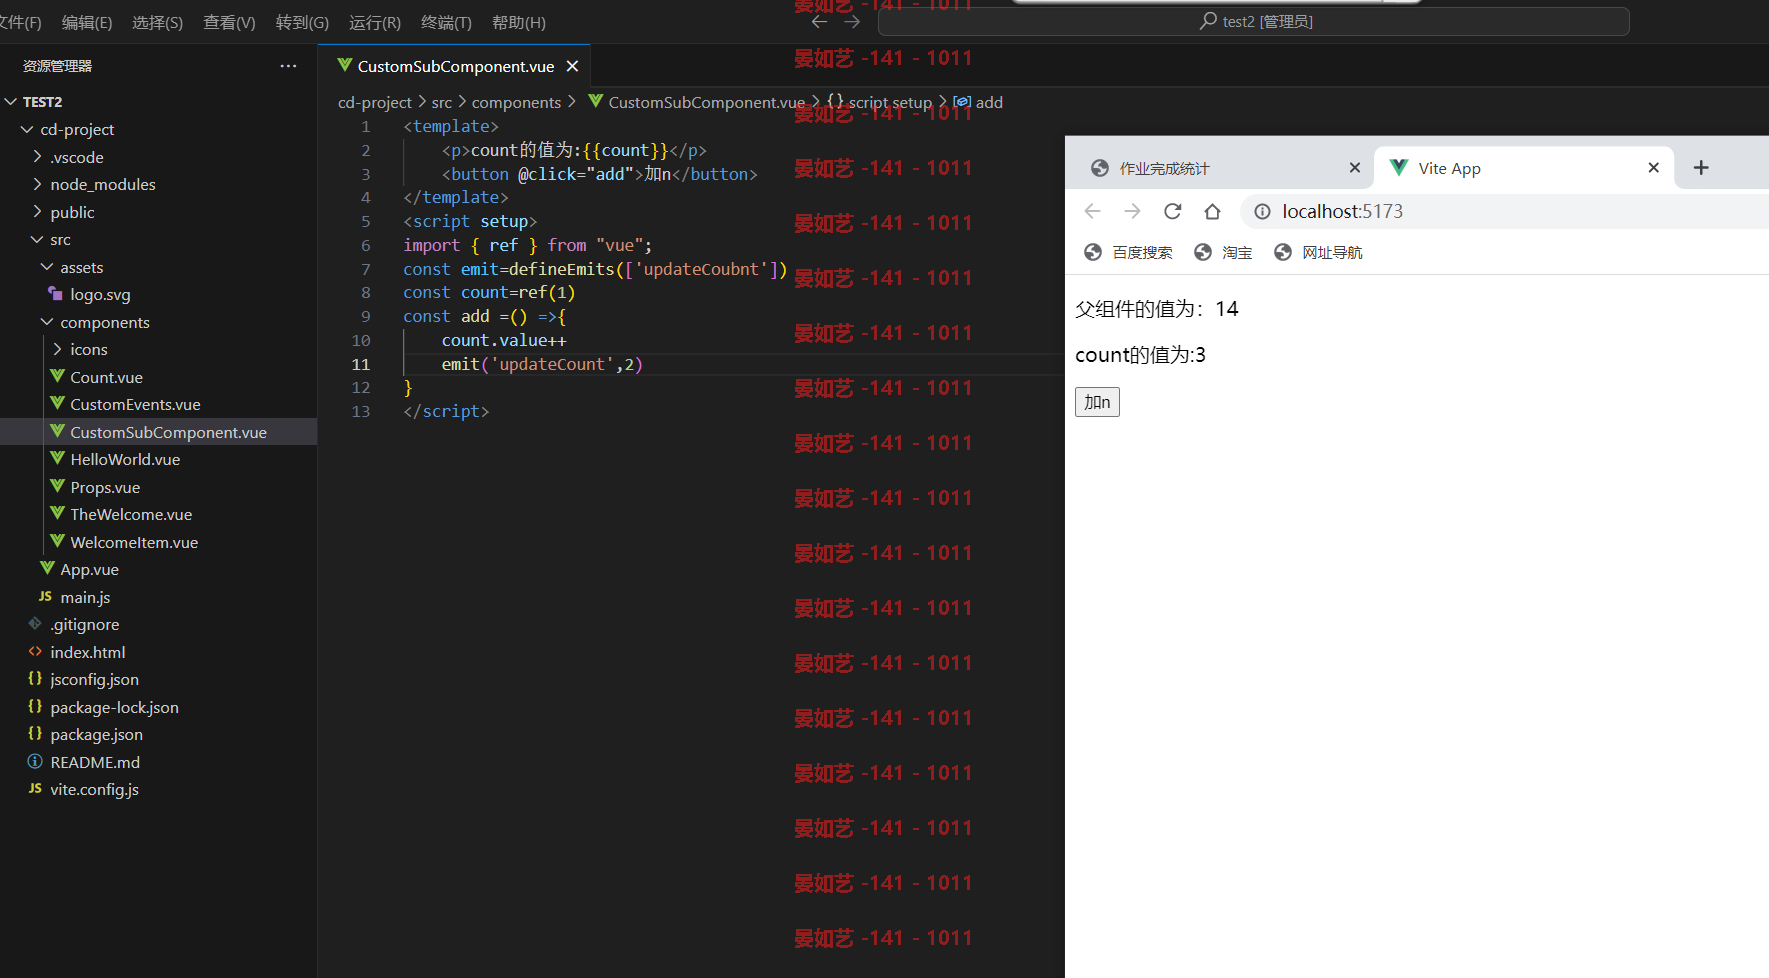Open TheWelcome.vue file
Viewport: 1769px width, 978px height.
(158, 515)
